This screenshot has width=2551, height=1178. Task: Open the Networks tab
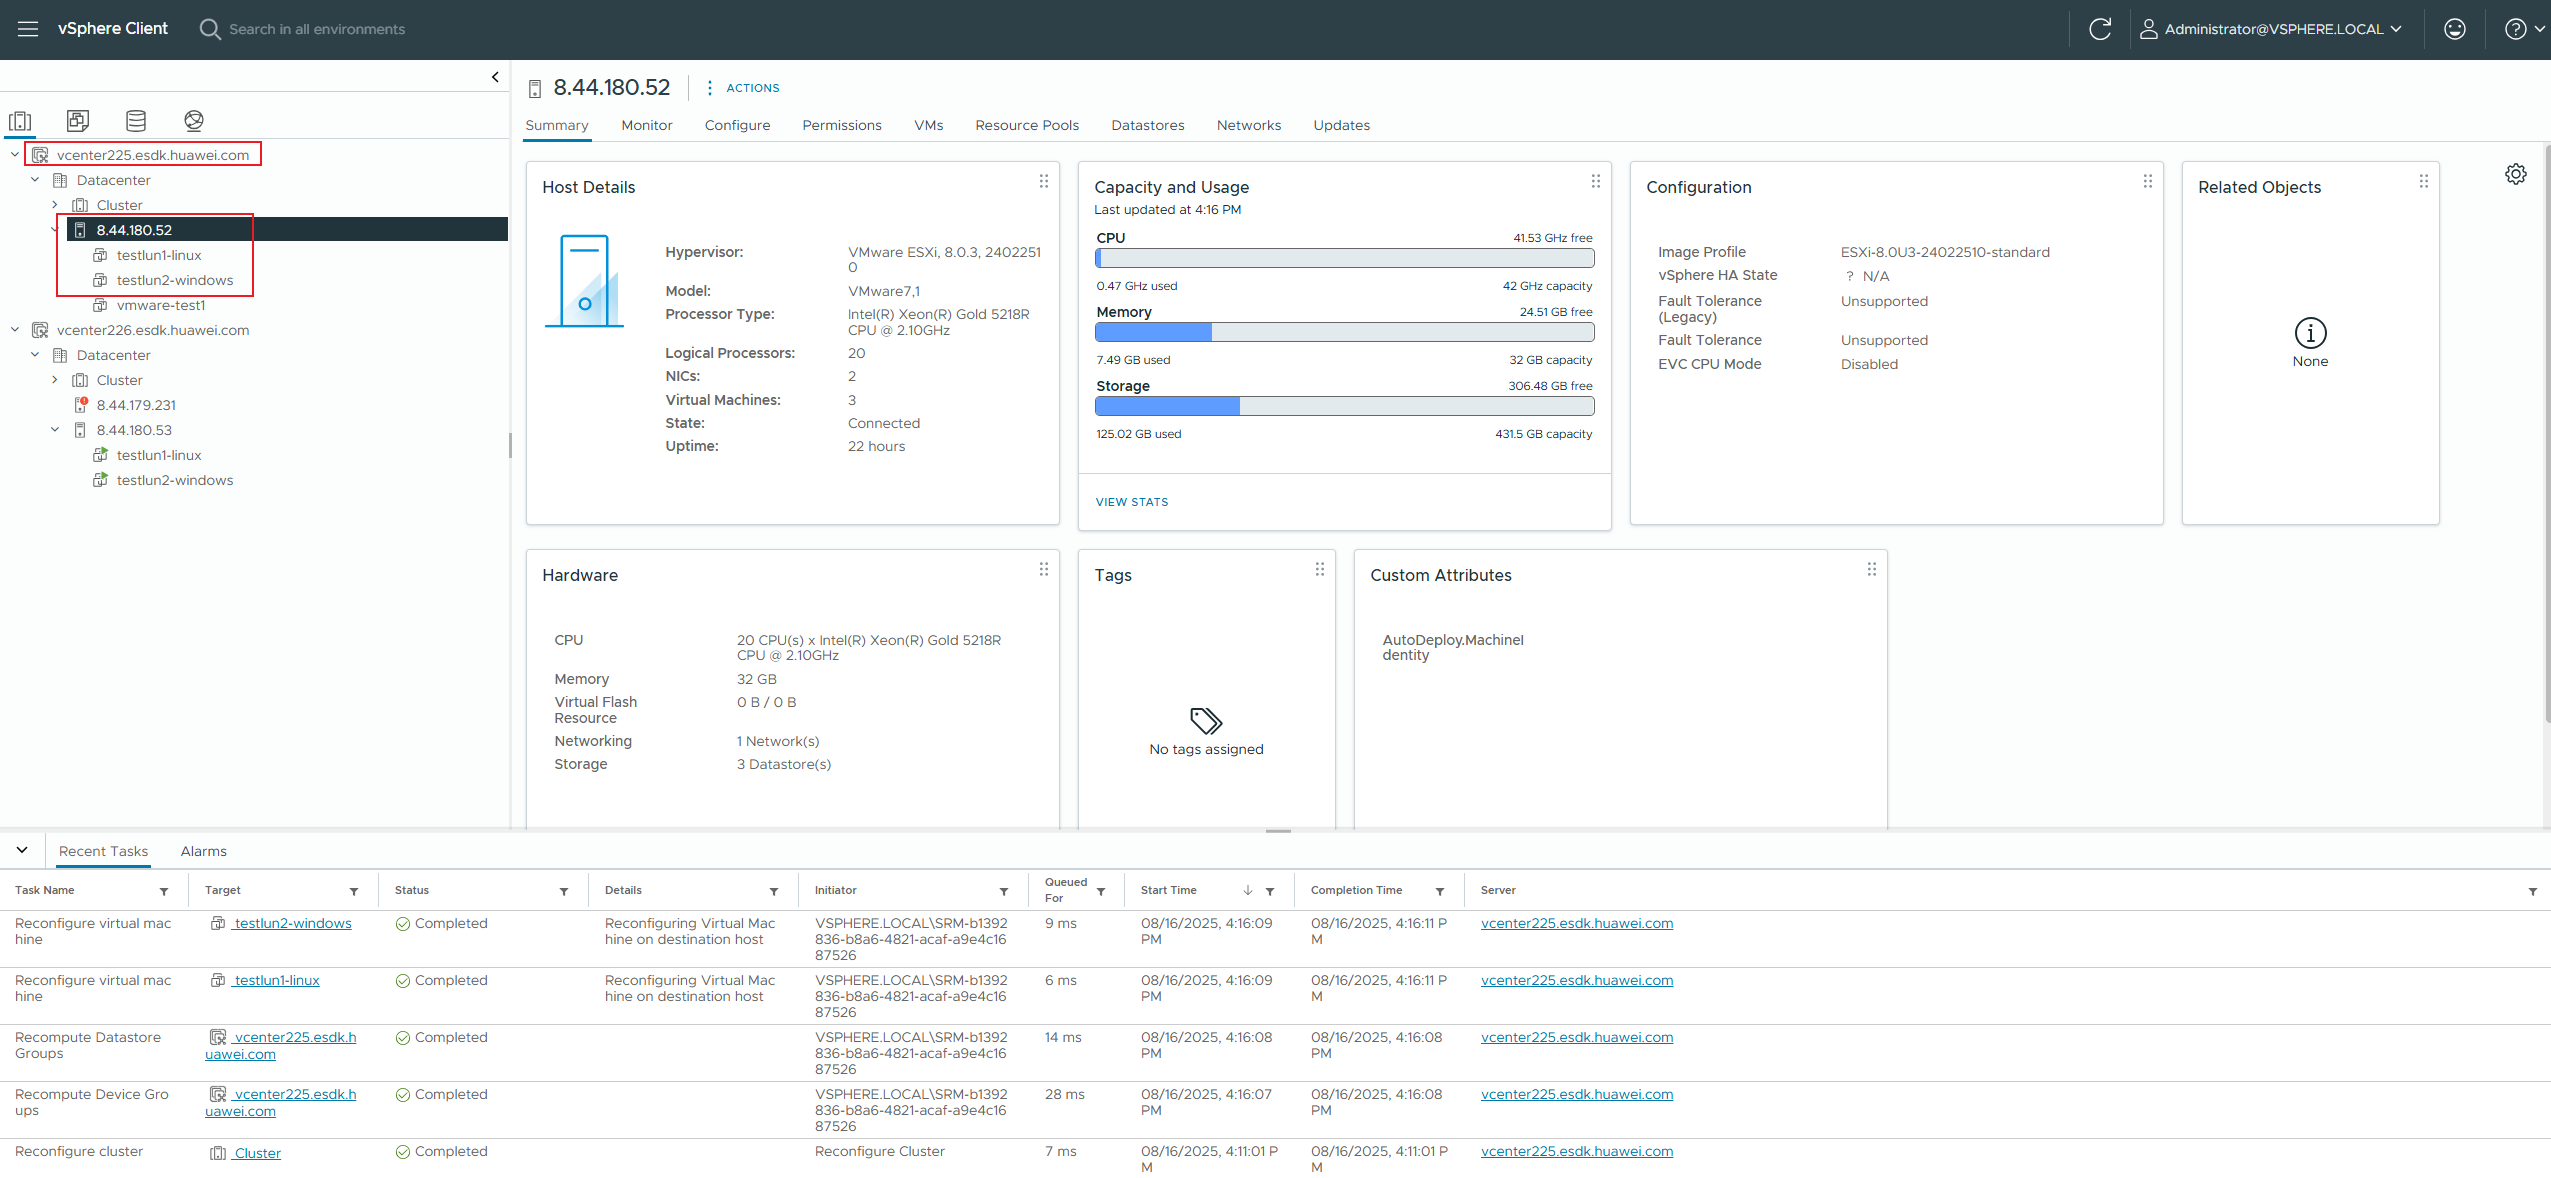[1249, 125]
